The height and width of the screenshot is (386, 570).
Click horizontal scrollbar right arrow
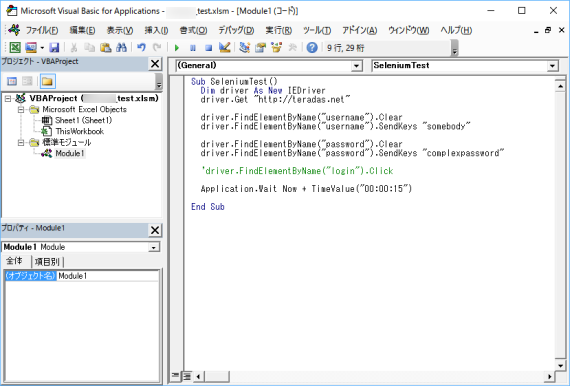[x=550, y=376]
